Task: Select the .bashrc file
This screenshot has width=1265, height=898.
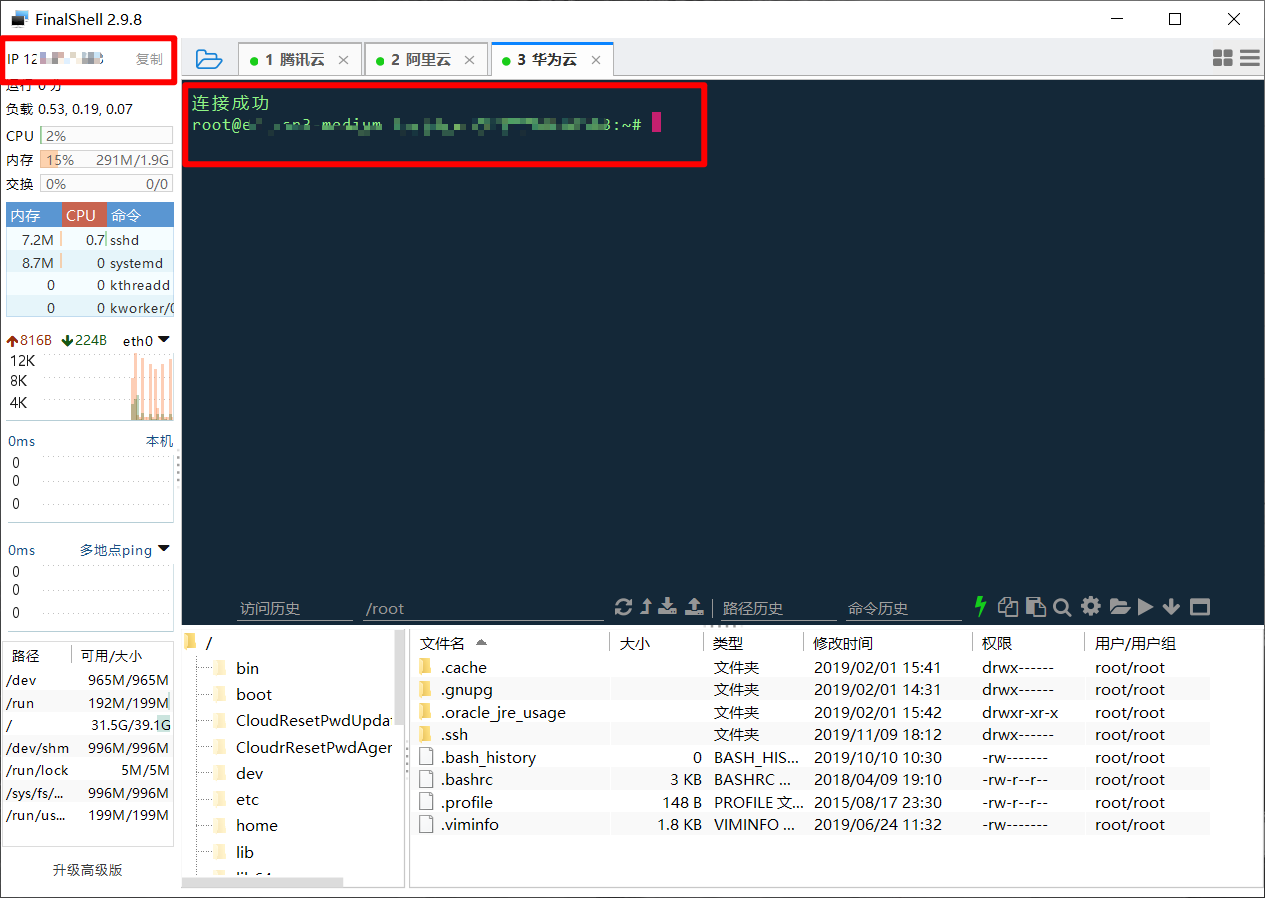Action: 810,779
